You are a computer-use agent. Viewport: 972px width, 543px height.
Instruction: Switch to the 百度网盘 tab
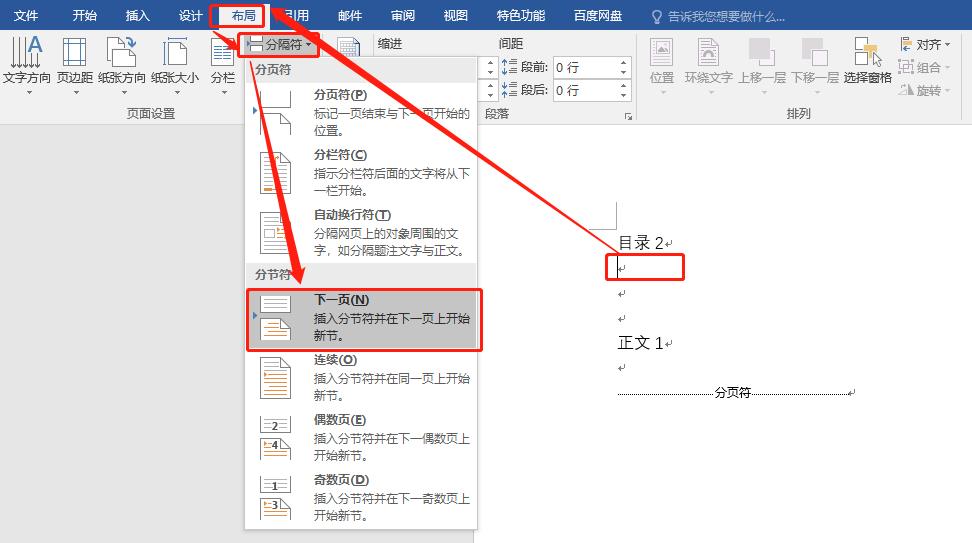point(598,15)
